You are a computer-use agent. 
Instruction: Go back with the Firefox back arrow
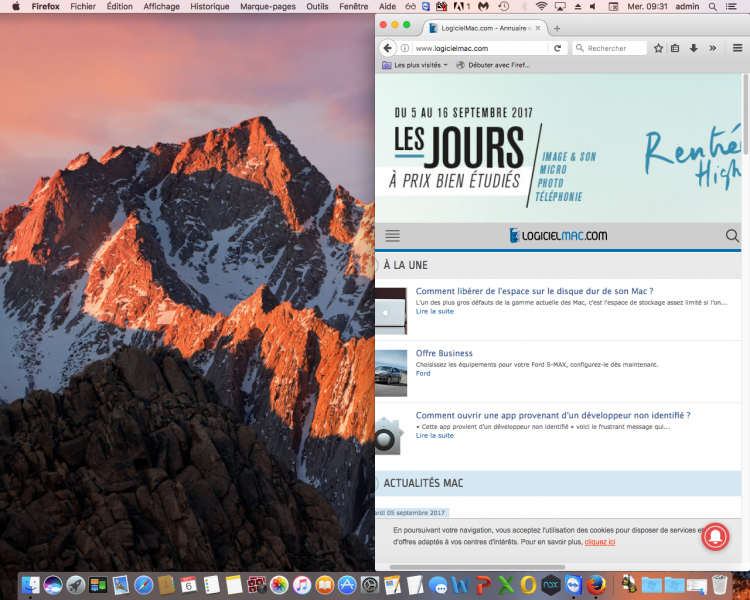click(387, 48)
